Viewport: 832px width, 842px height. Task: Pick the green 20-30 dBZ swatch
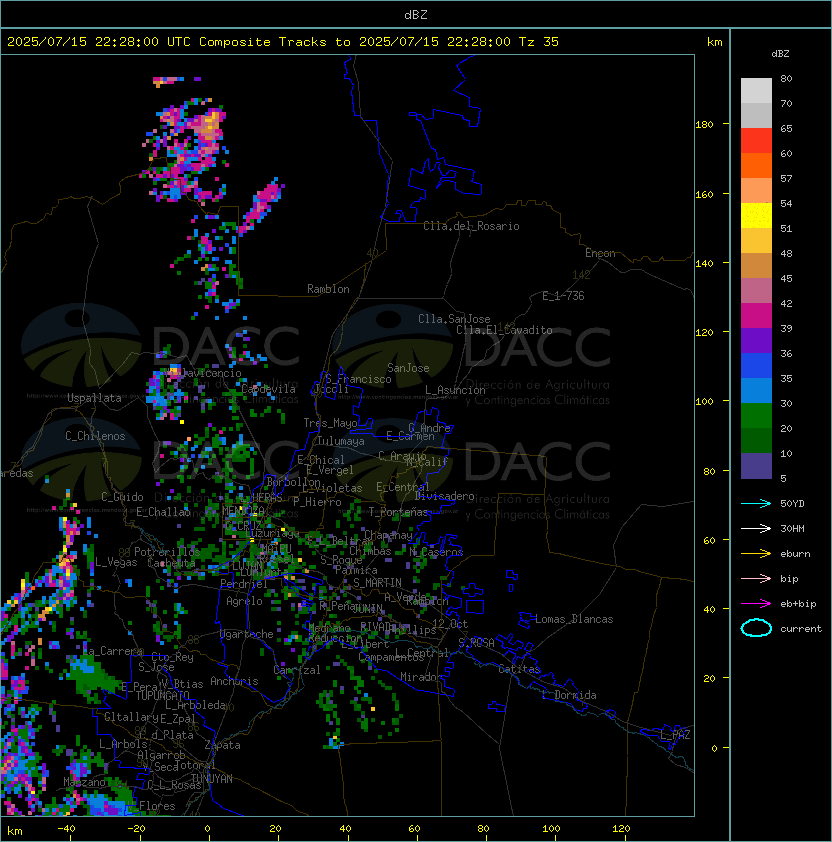coord(756,415)
